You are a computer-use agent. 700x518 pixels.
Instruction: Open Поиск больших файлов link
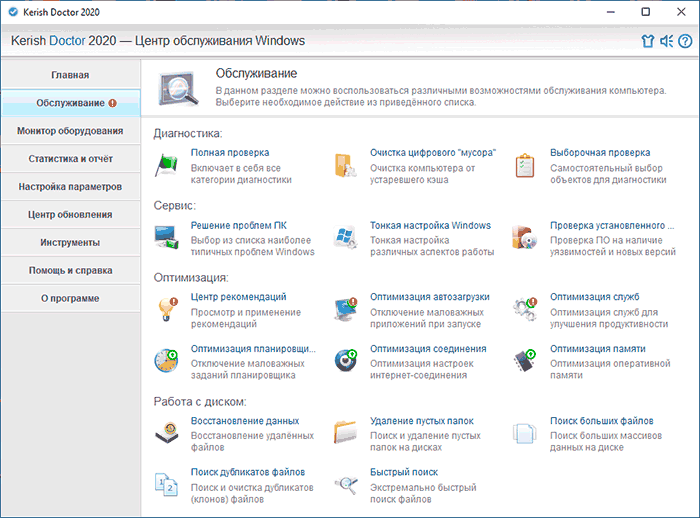tap(602, 421)
